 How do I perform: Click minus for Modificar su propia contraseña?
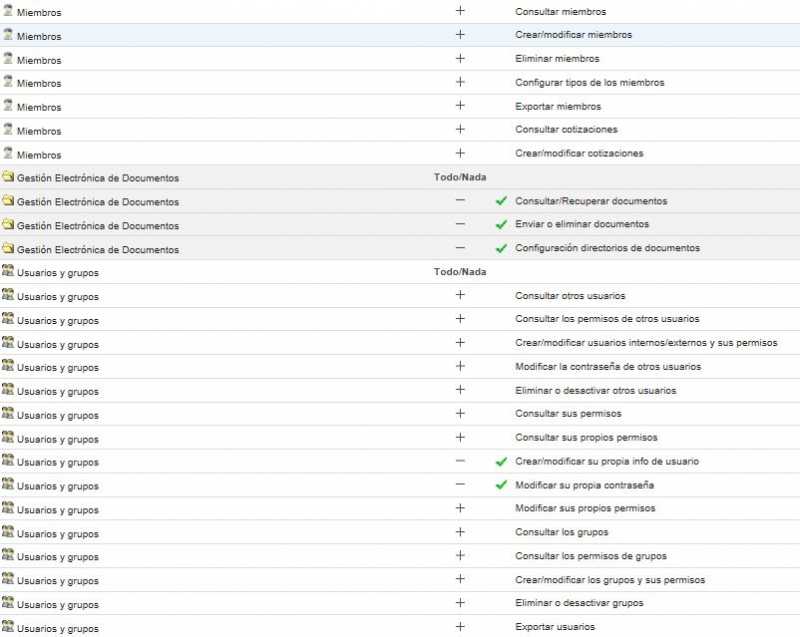[x=460, y=484]
